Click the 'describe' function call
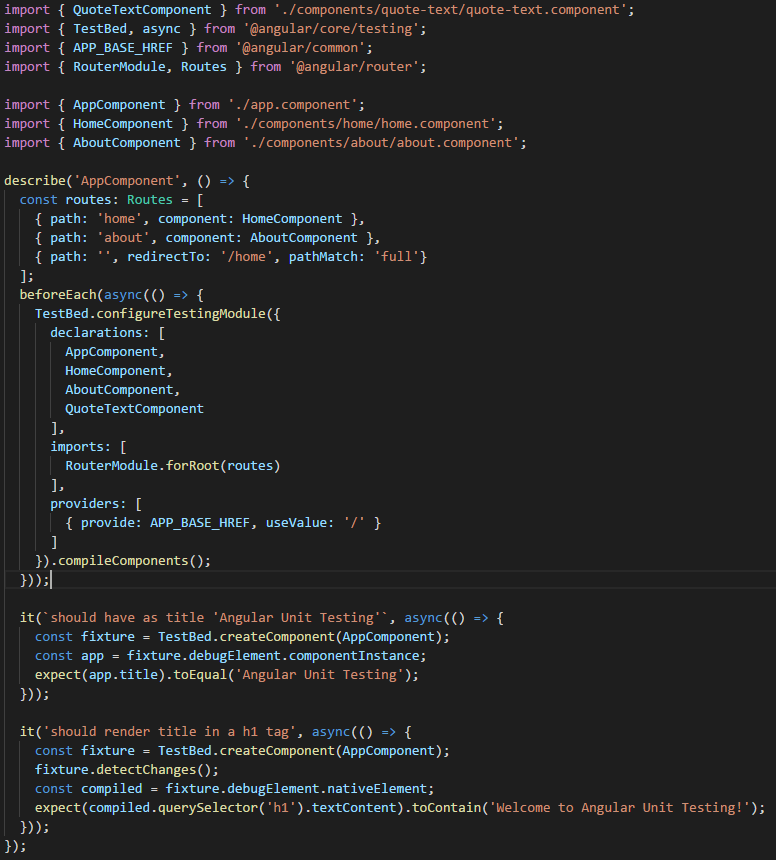This screenshot has width=776, height=860. coord(35,181)
